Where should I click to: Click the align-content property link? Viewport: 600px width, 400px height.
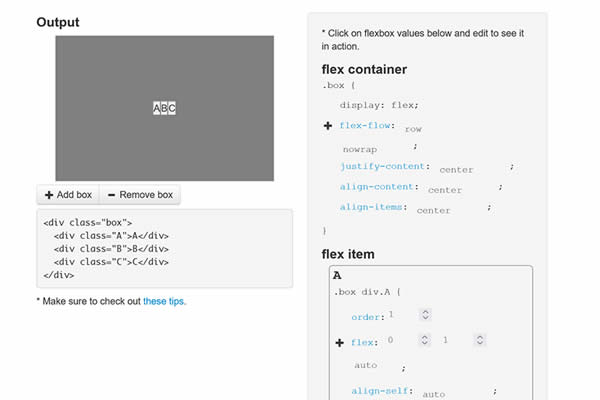(377, 186)
